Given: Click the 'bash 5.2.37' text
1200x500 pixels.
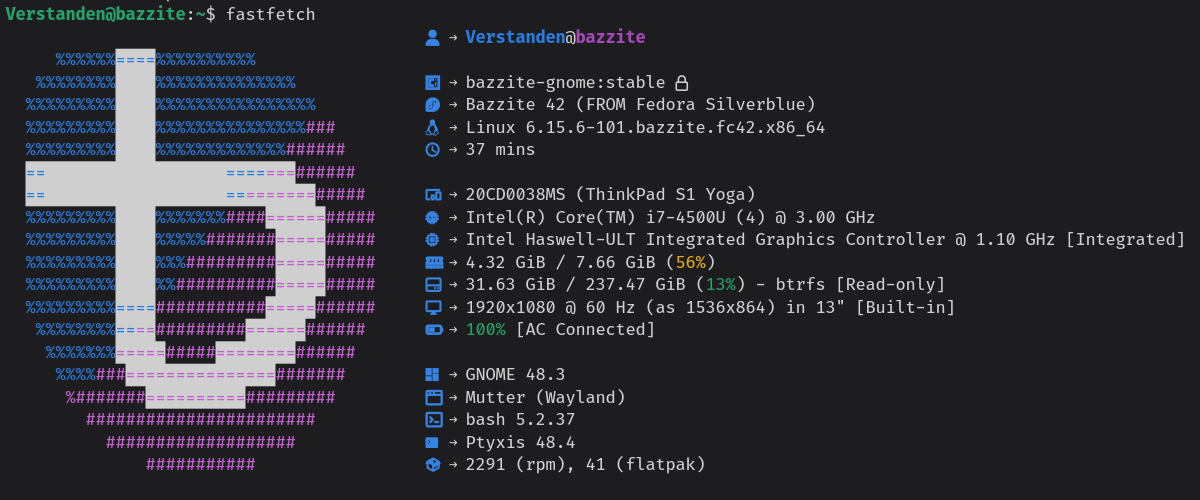Looking at the screenshot, I should tap(520, 419).
